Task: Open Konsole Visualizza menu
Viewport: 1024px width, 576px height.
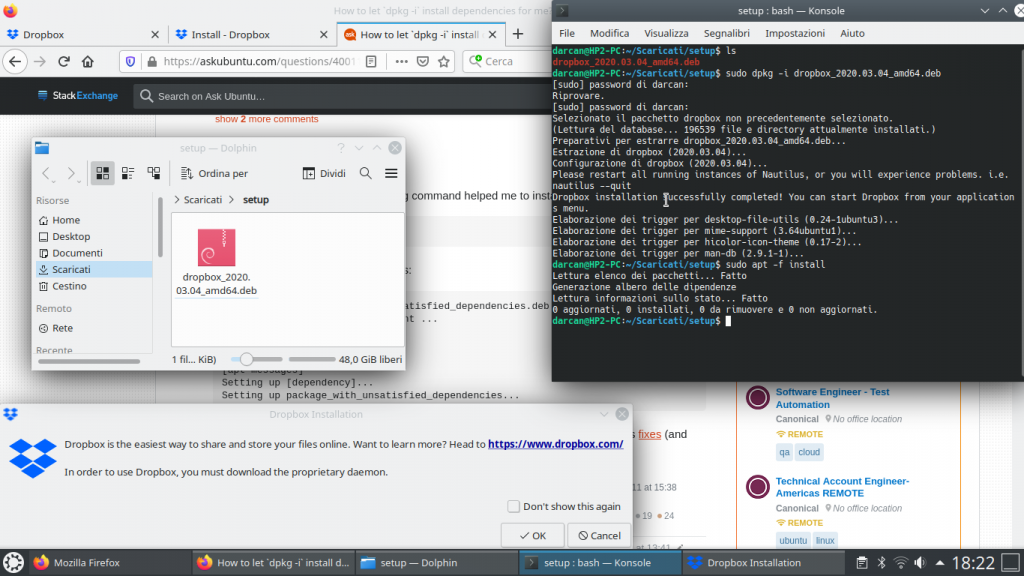Action: pyautogui.click(x=666, y=33)
